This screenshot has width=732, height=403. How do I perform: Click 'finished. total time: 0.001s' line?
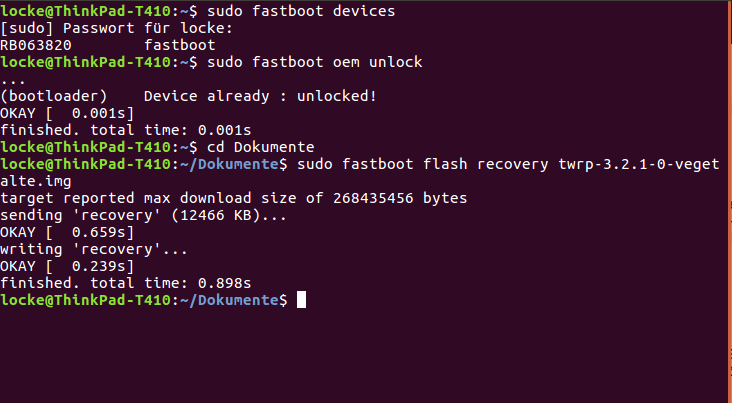[126, 130]
